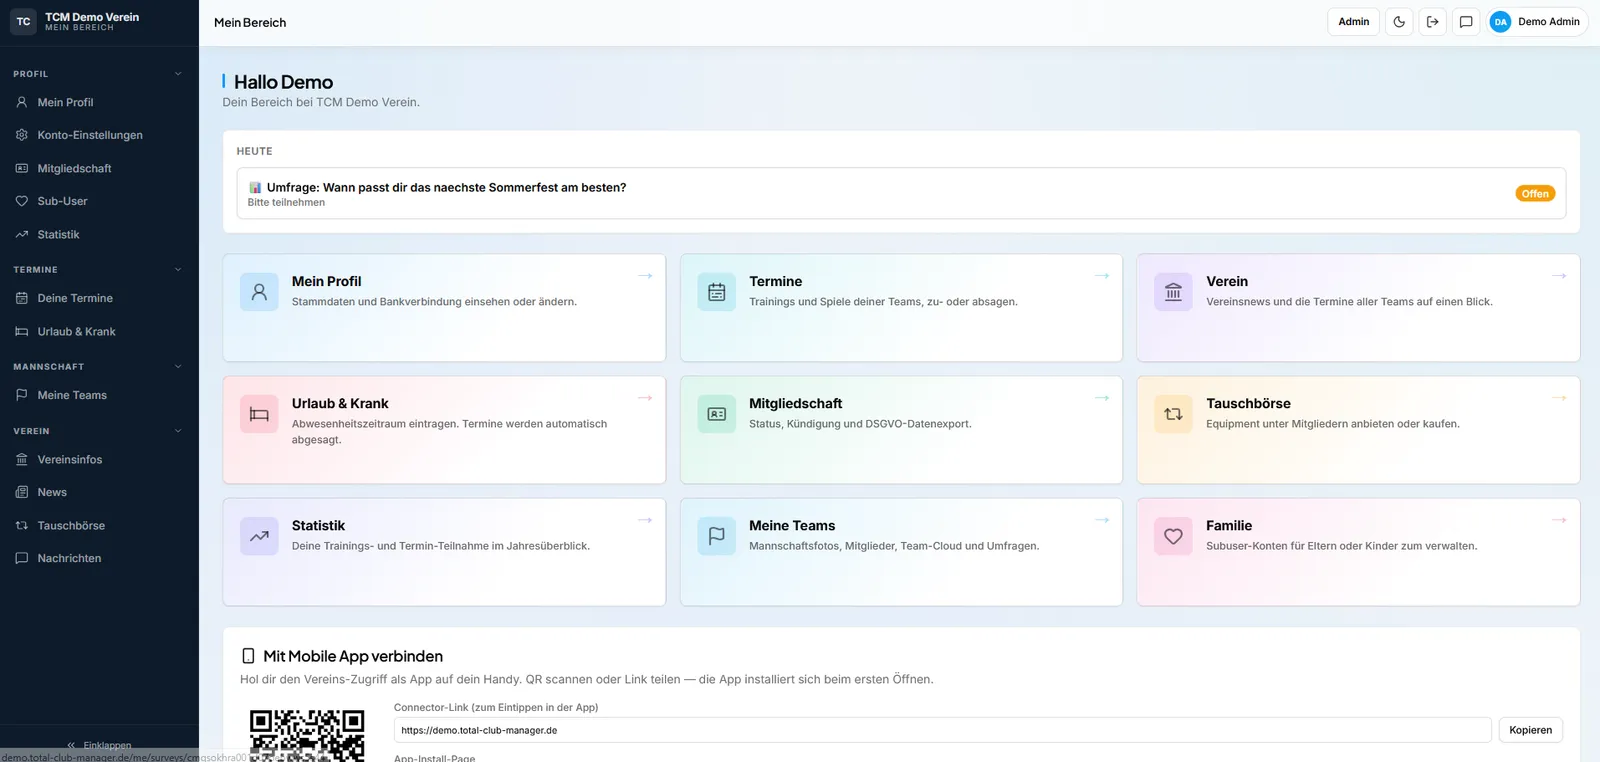The height and width of the screenshot is (762, 1600).
Task: Click the News sidebar newspaper icon
Action: point(22,492)
